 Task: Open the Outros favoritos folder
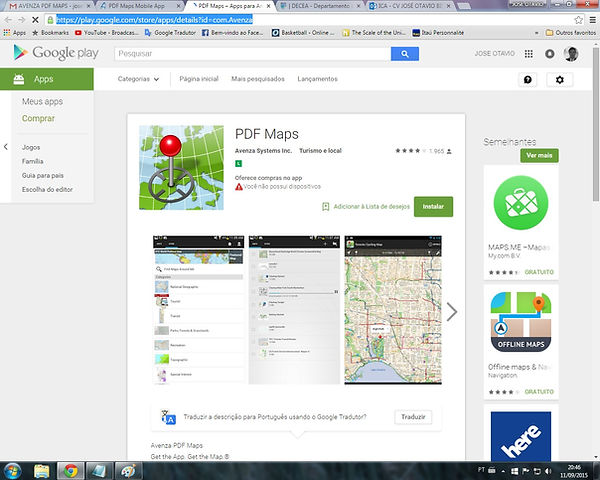(x=571, y=33)
